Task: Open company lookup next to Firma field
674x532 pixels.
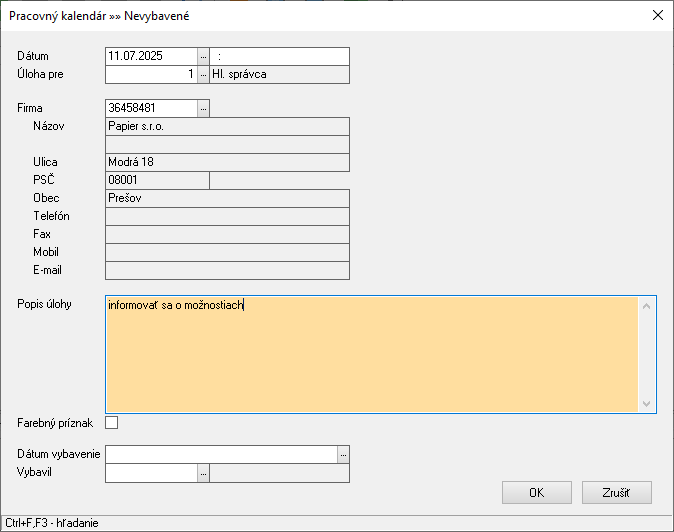Action: tap(203, 107)
